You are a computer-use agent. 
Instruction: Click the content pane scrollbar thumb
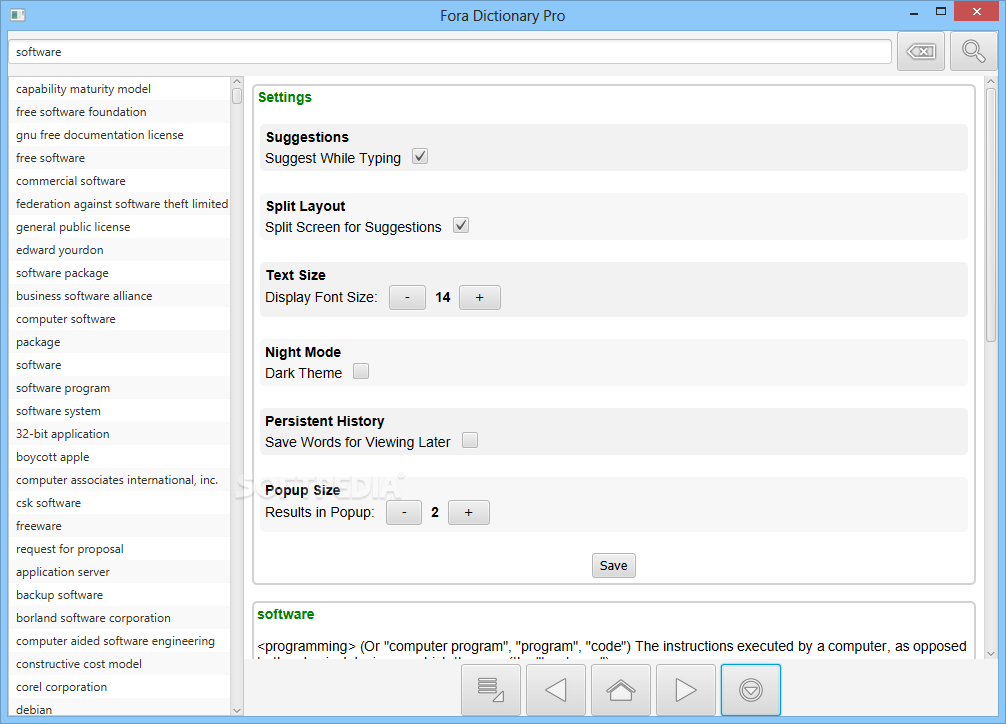(x=991, y=215)
